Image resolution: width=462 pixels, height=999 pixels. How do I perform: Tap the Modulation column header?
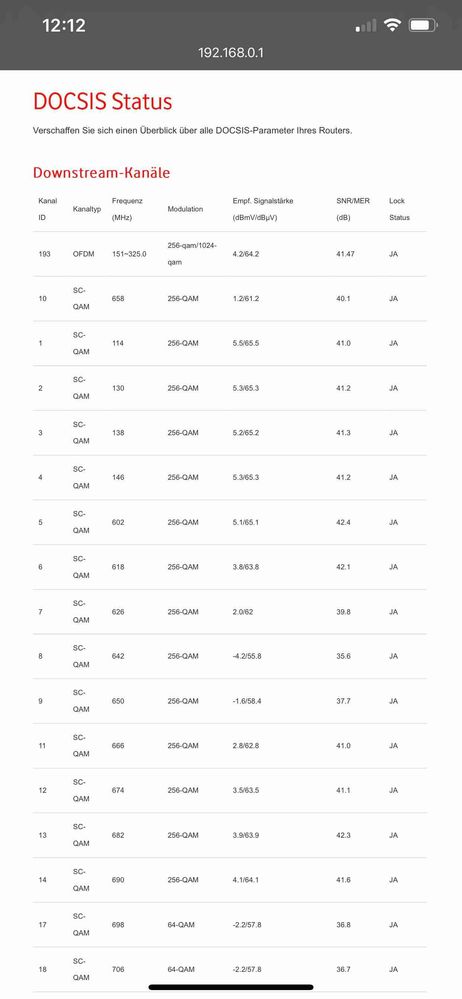point(185,209)
